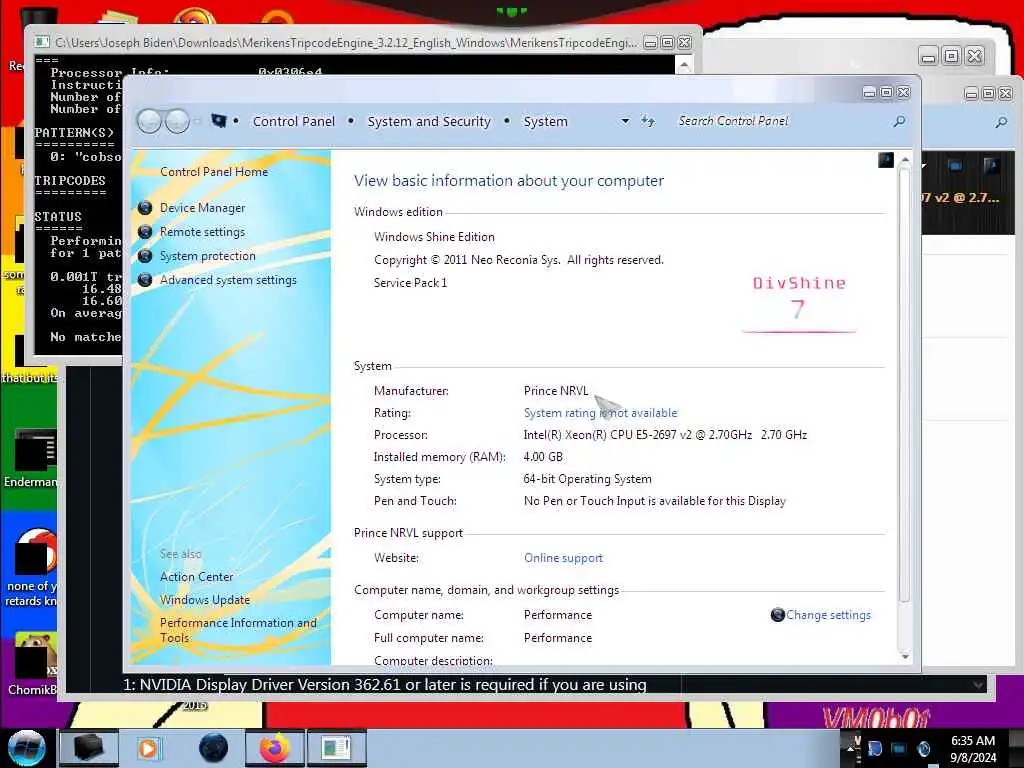Select the 4.00 GB memory value
This screenshot has width=1024, height=768.
(x=543, y=457)
